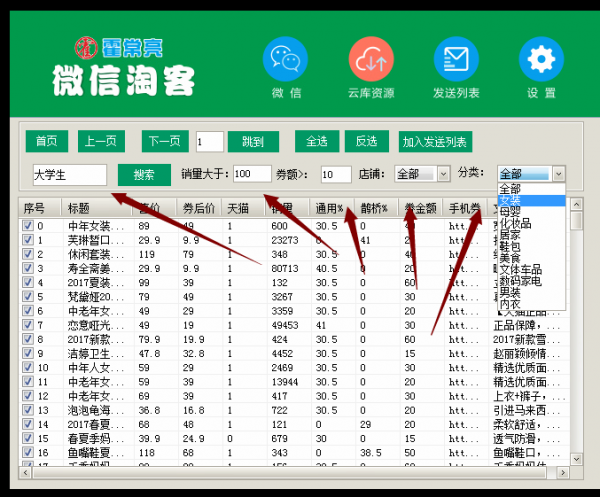Select the sales cell 80713

[285, 268]
